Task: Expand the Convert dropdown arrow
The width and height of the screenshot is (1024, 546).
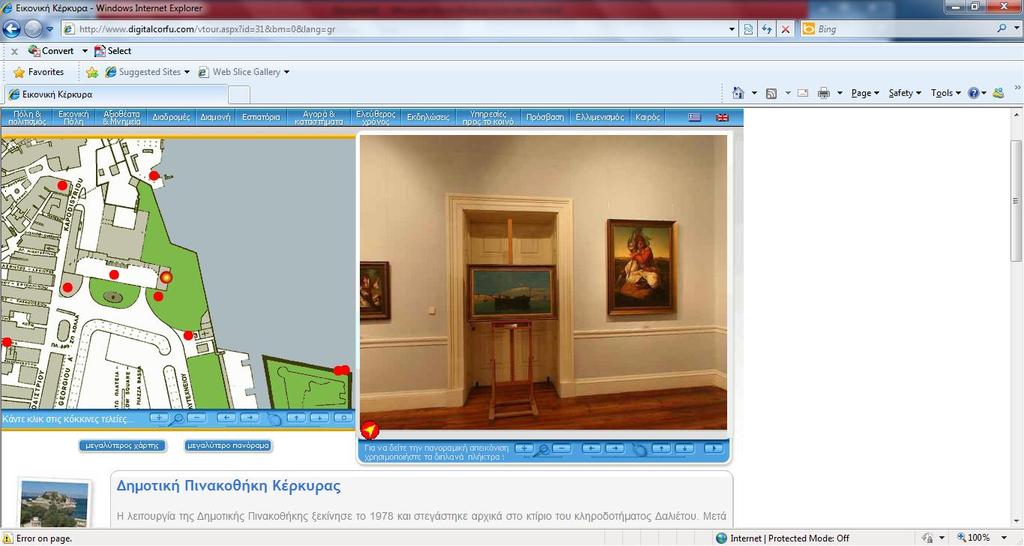Action: pyautogui.click(x=84, y=51)
